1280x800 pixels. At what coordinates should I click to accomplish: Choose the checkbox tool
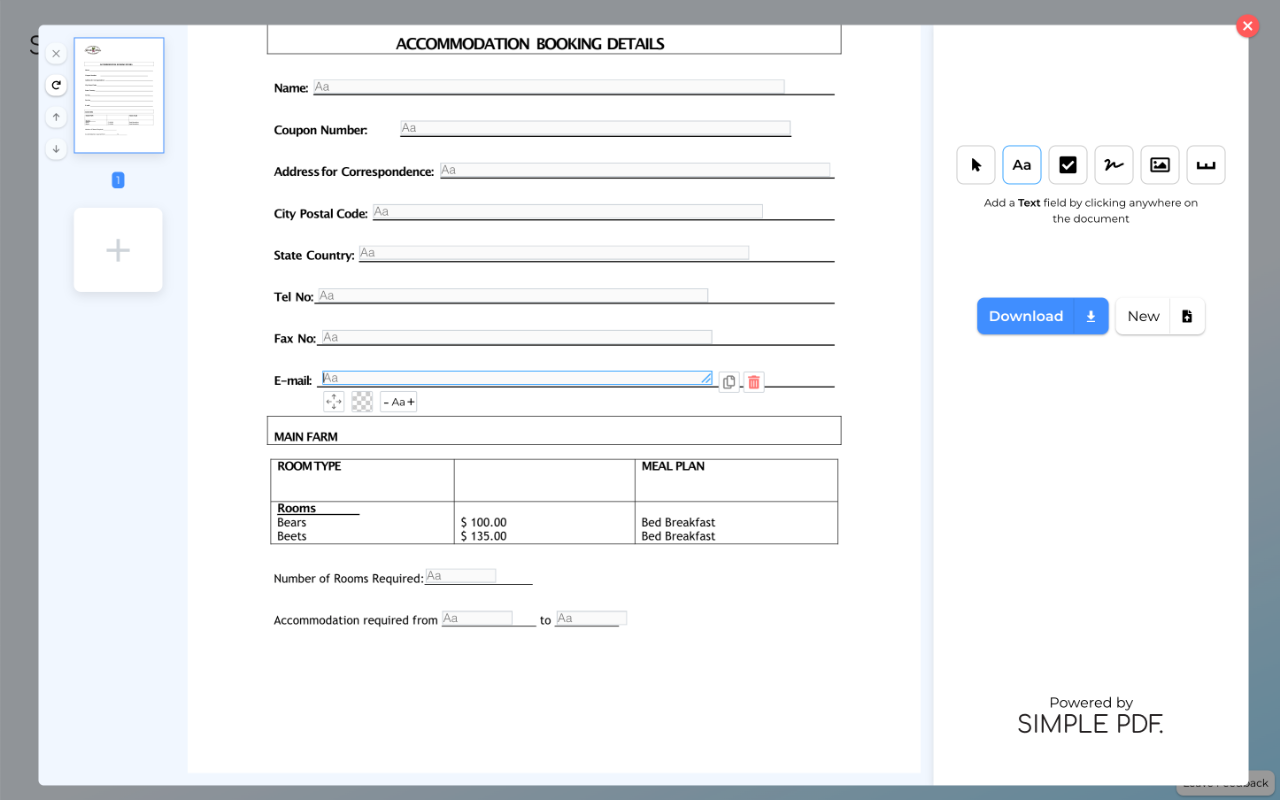pyautogui.click(x=1068, y=165)
